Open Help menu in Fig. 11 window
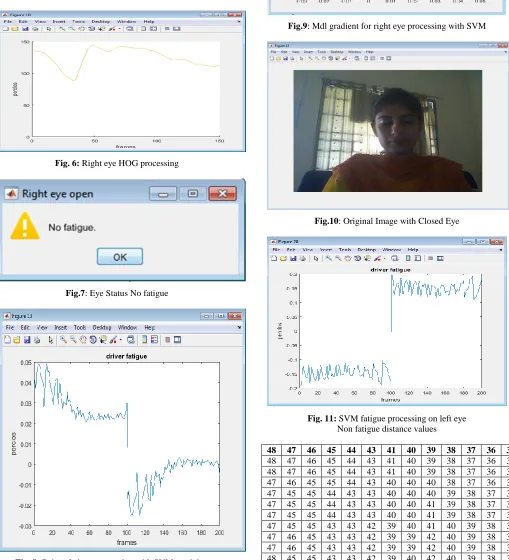The image size is (509, 560). click(x=413, y=250)
